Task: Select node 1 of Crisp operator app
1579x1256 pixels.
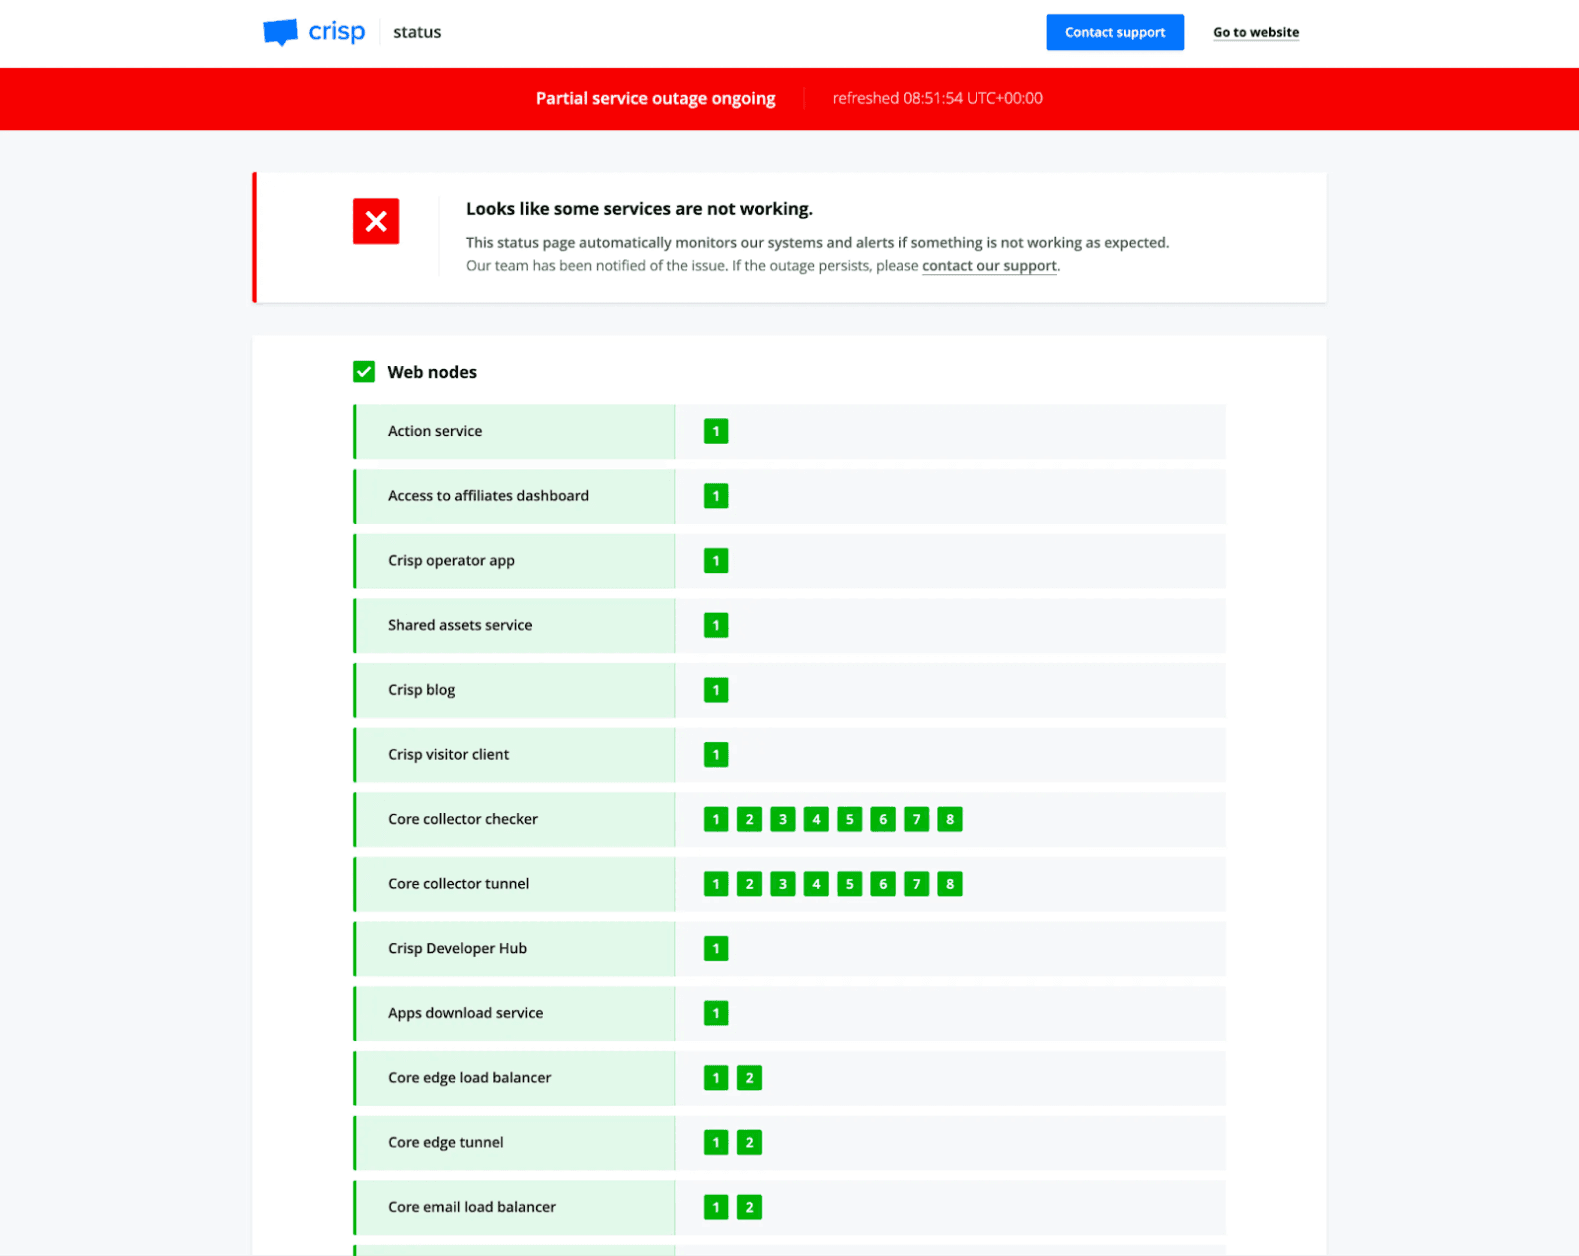Action: (716, 561)
